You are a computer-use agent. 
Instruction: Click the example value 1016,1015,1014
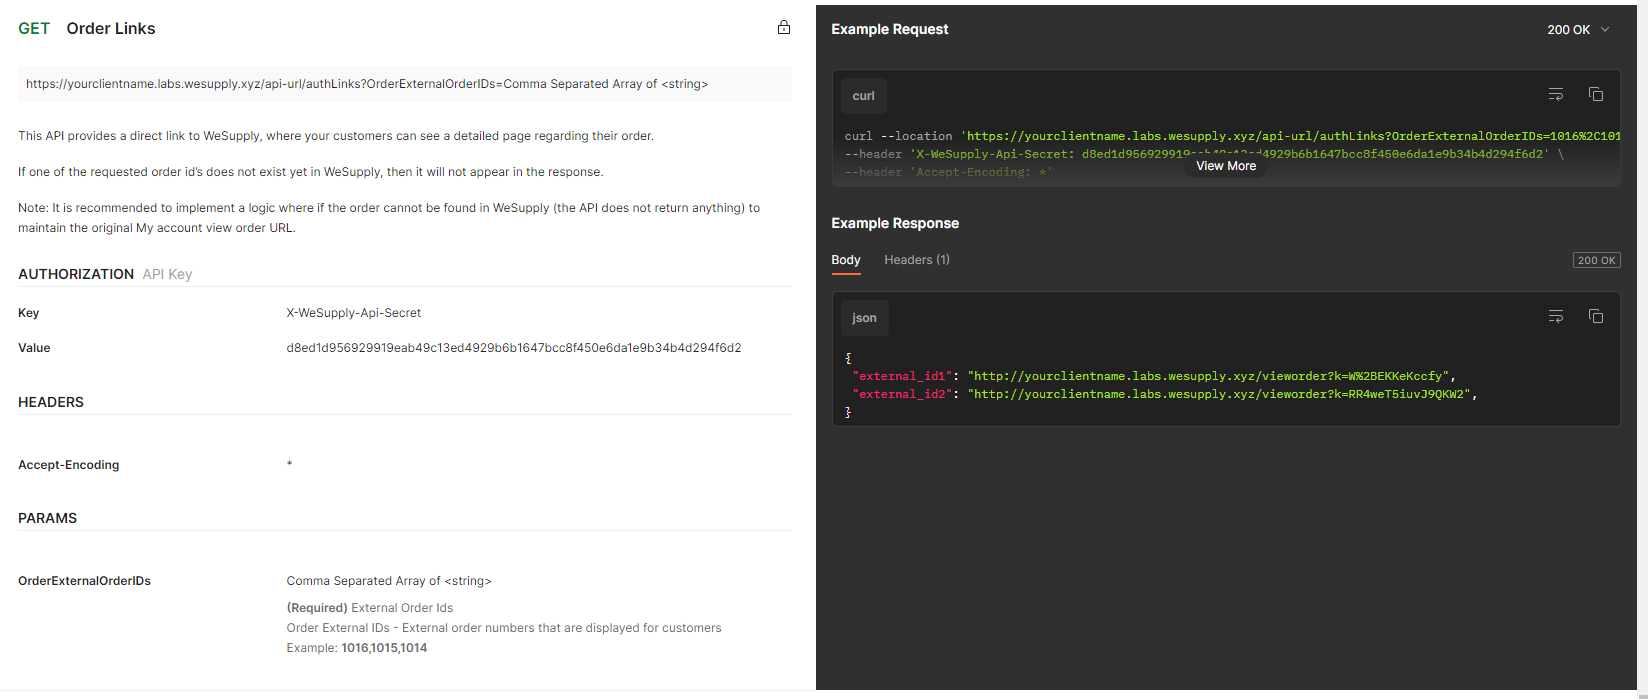point(384,648)
